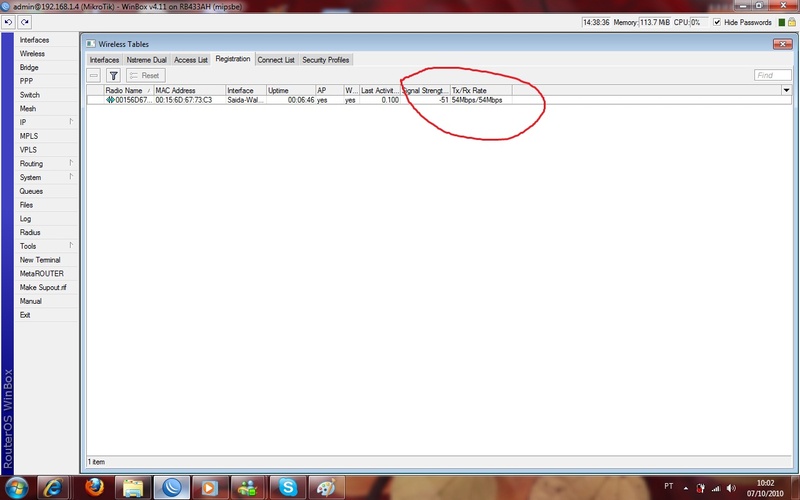
Task: Click the green status square indicator
Action: pos(782,22)
